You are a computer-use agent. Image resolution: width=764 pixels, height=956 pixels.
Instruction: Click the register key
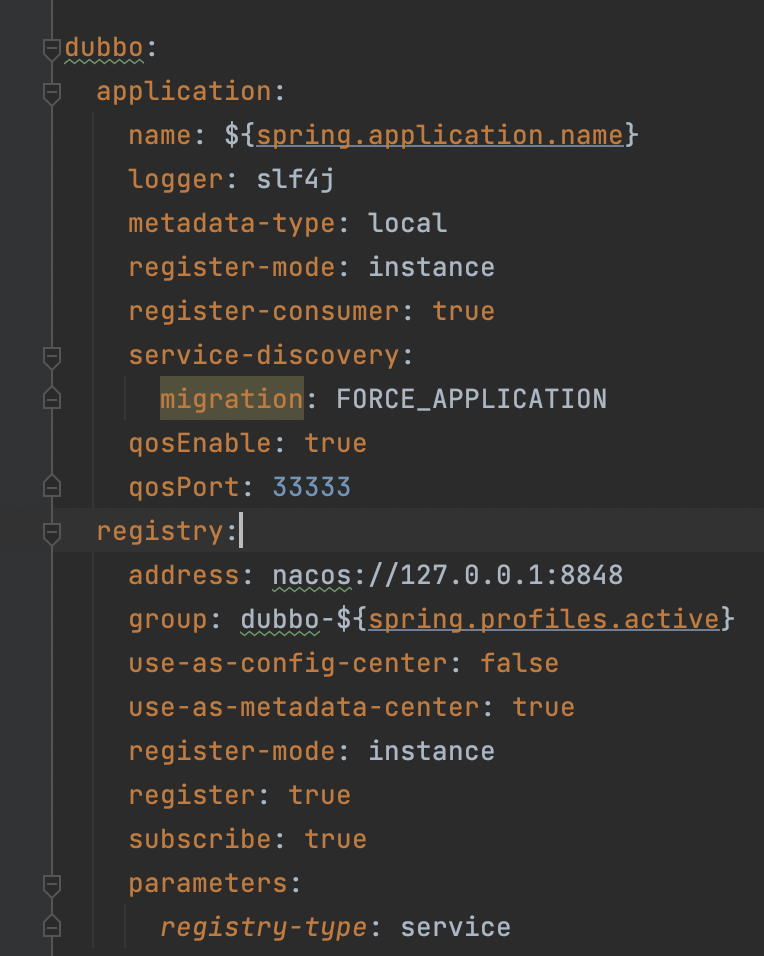click(x=191, y=795)
